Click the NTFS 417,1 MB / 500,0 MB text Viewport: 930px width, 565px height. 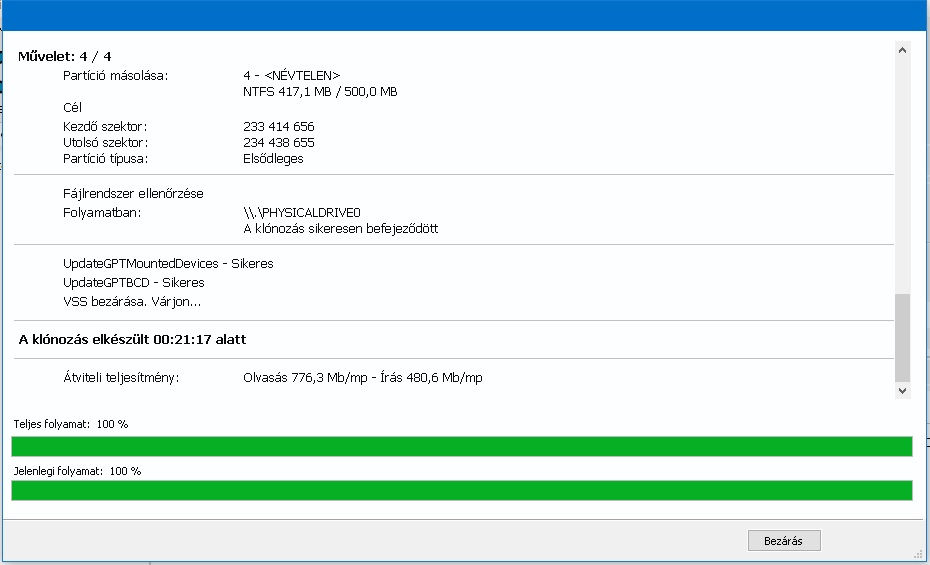point(320,92)
